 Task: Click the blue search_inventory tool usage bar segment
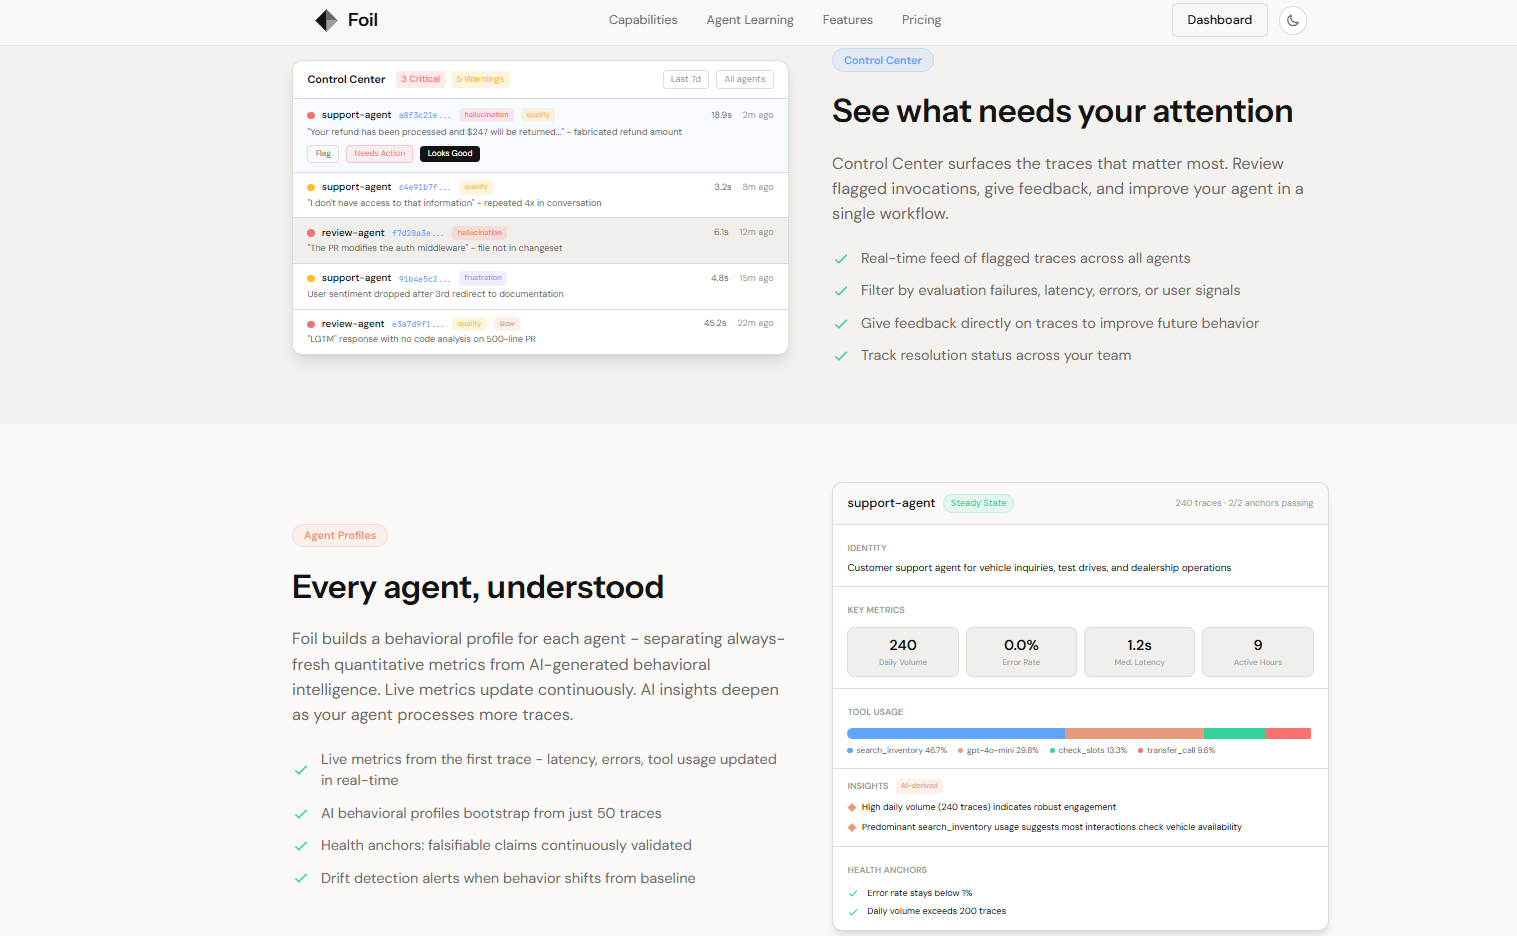(x=956, y=733)
